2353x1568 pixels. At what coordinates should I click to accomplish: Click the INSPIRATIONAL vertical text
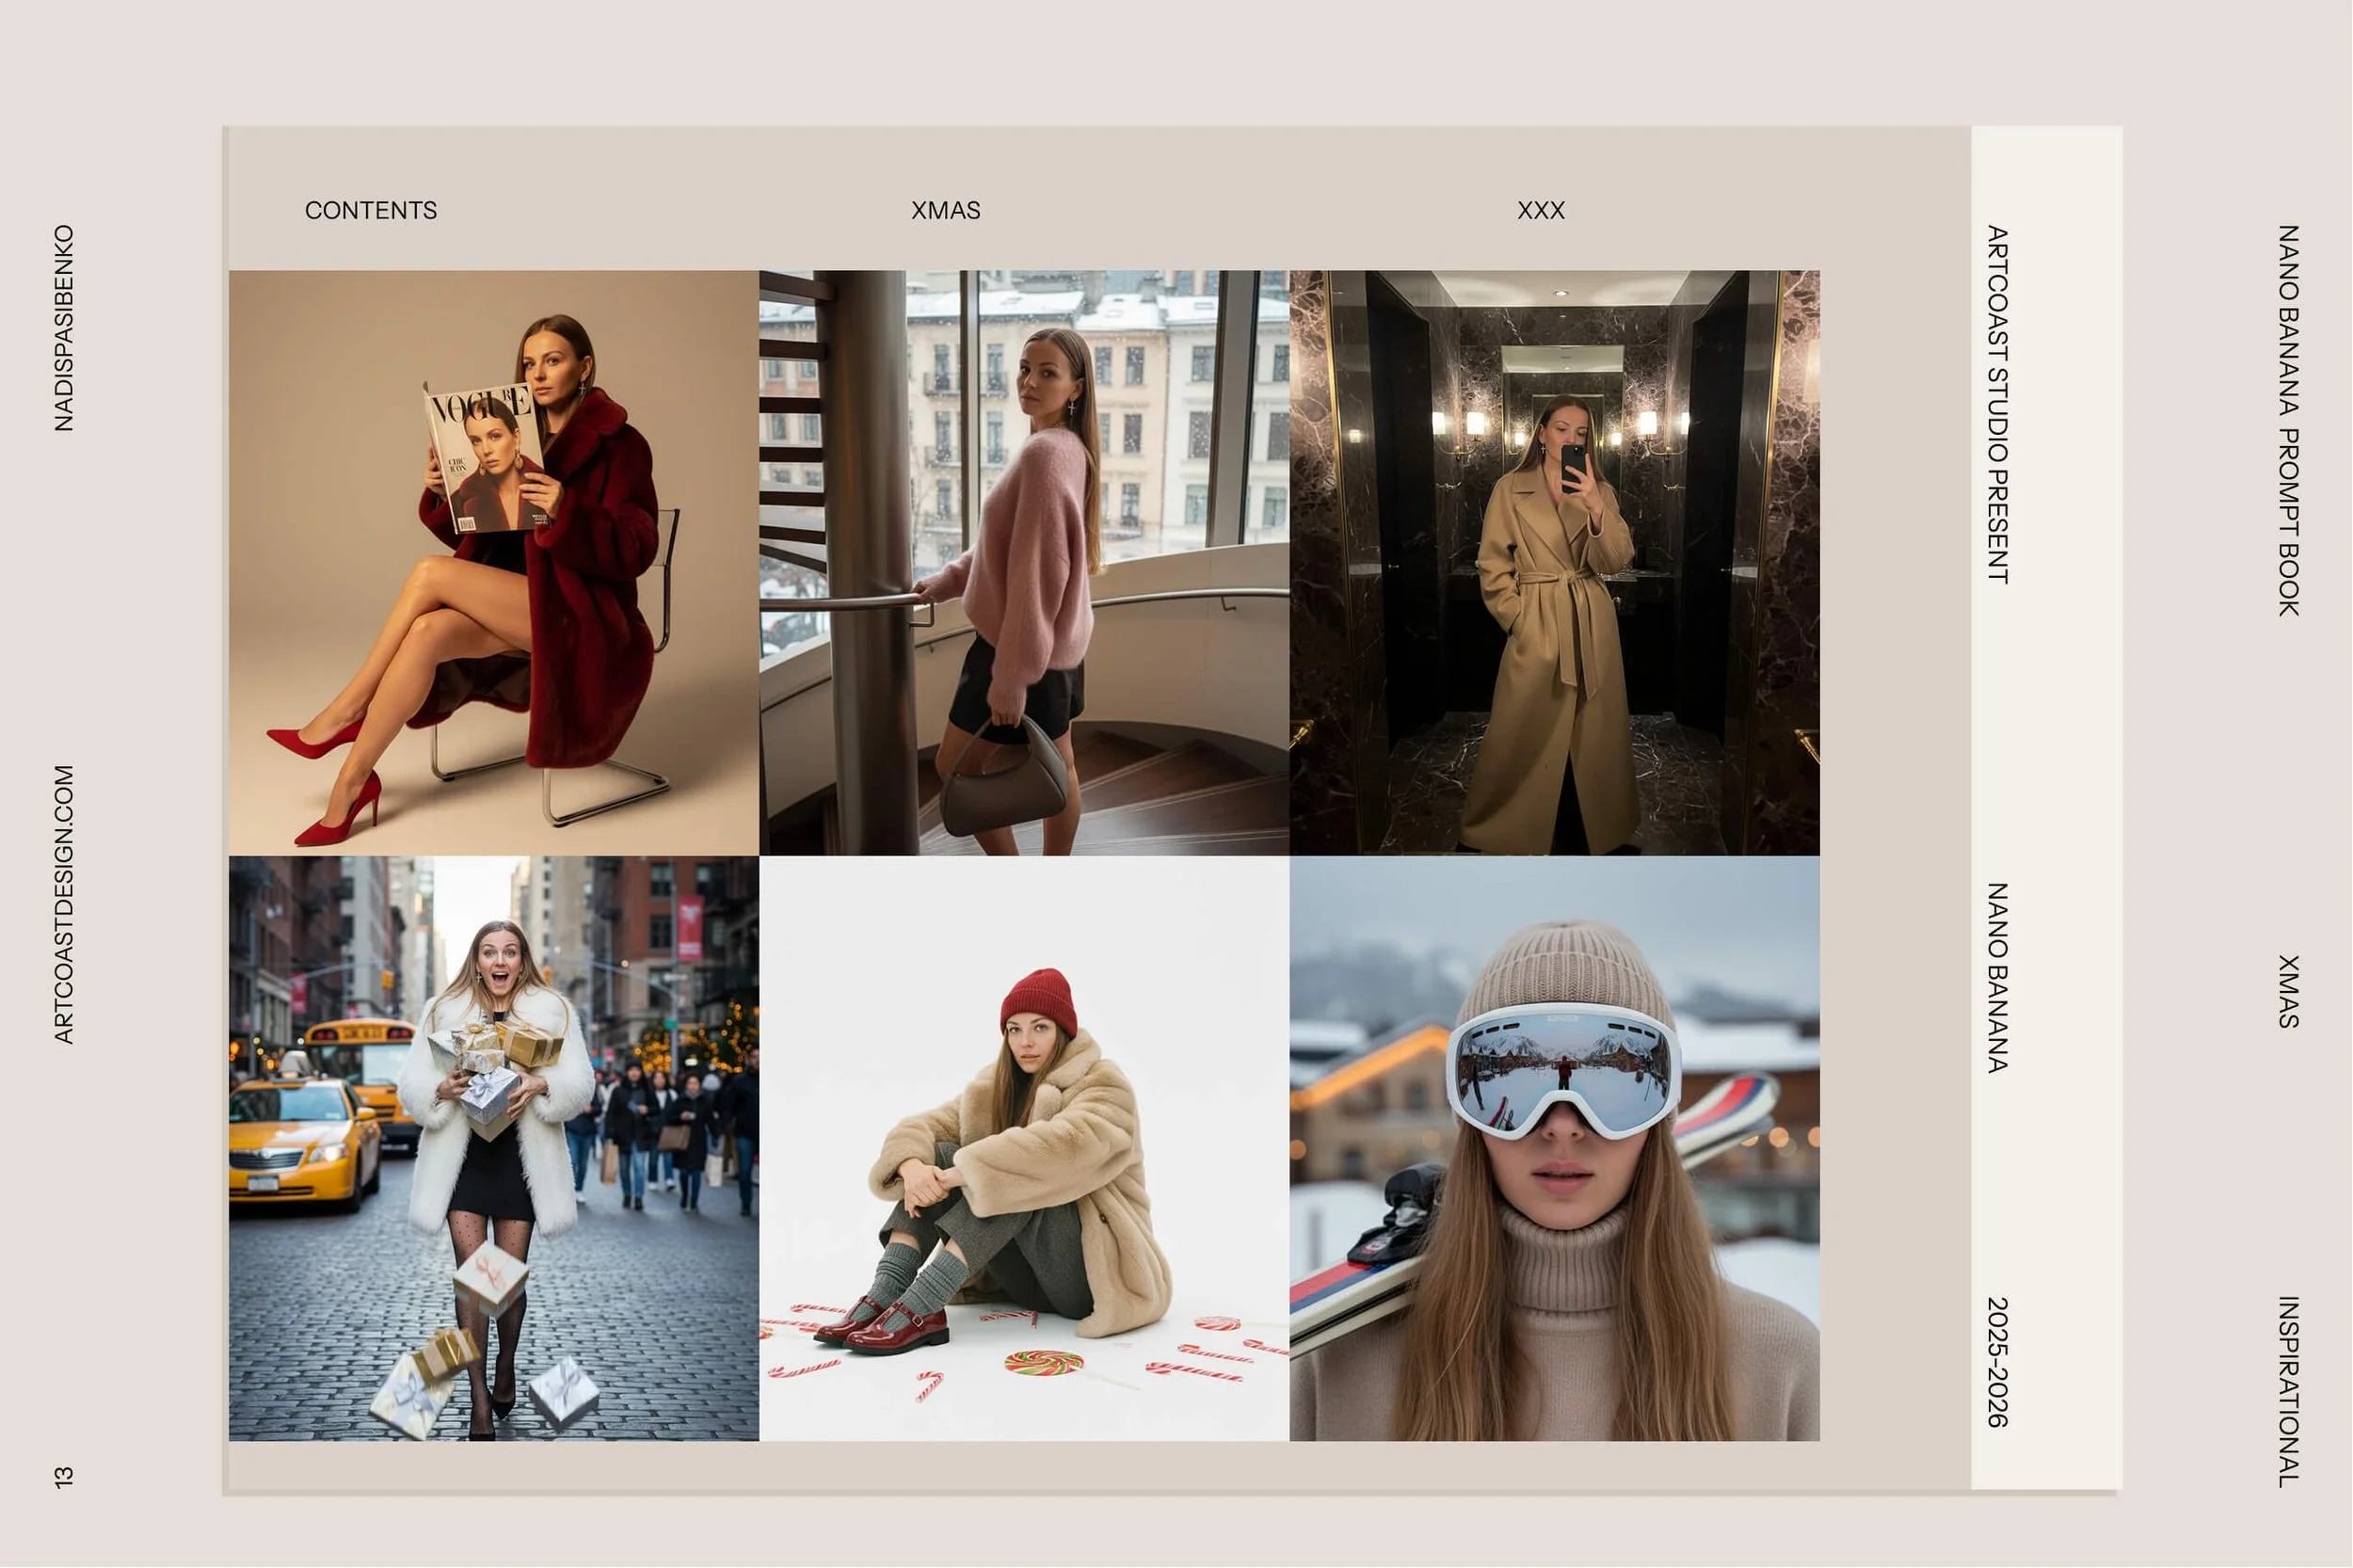point(2288,1391)
